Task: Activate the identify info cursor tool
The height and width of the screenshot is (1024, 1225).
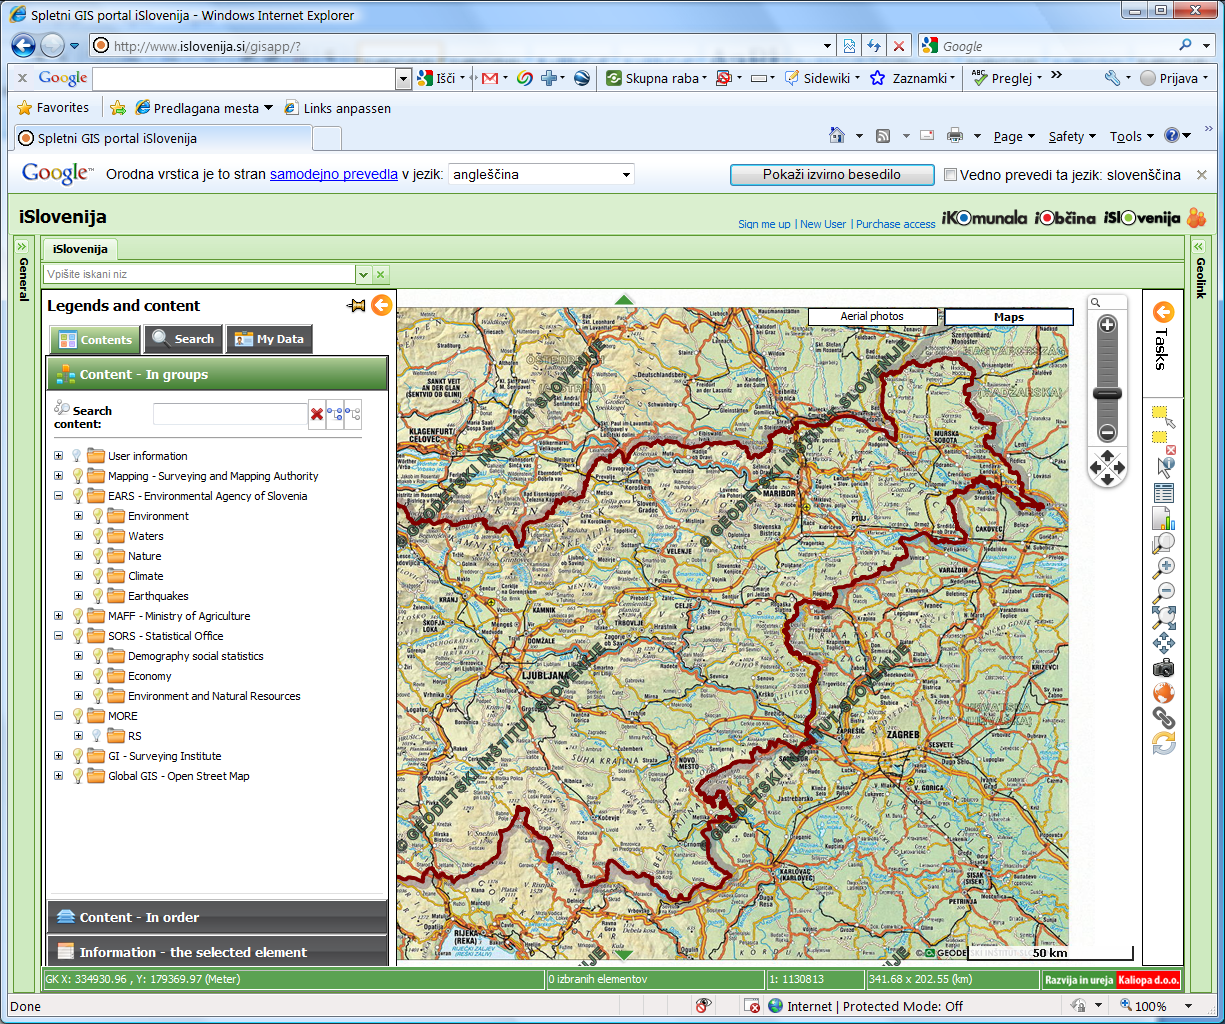Action: [1163, 467]
